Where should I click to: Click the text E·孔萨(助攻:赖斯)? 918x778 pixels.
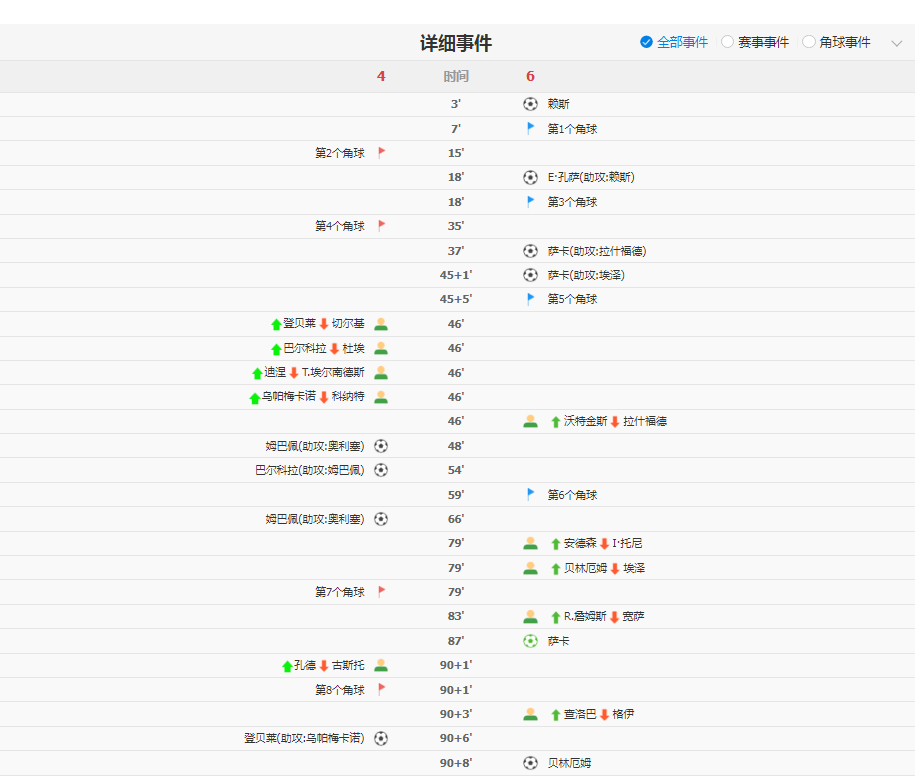click(591, 177)
